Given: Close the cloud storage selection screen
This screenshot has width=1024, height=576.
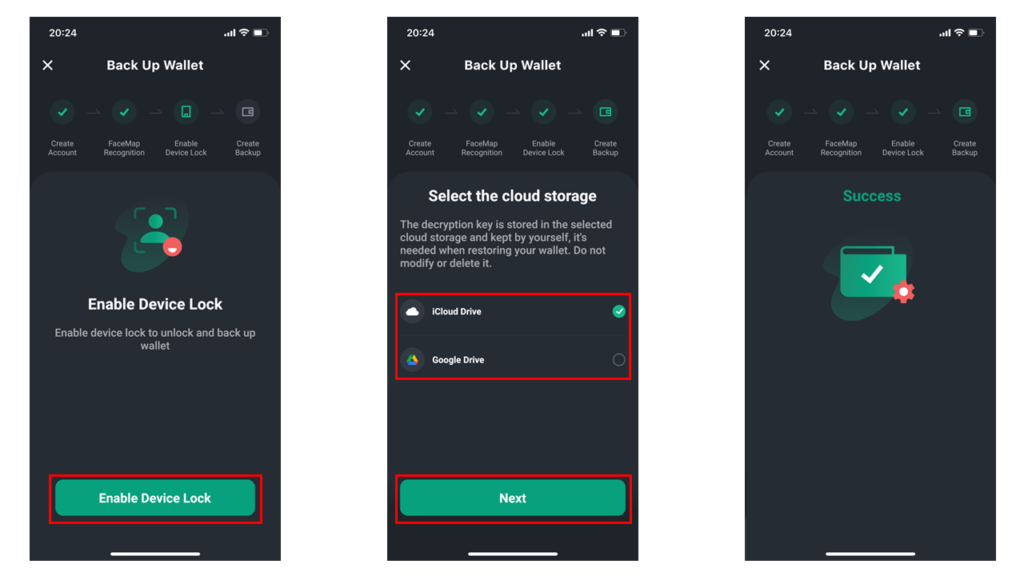Looking at the screenshot, I should [406, 65].
